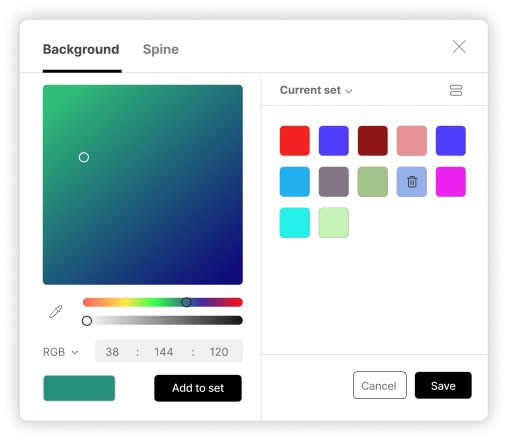Edit the green value field 144
The image size is (508, 441).
pos(164,352)
